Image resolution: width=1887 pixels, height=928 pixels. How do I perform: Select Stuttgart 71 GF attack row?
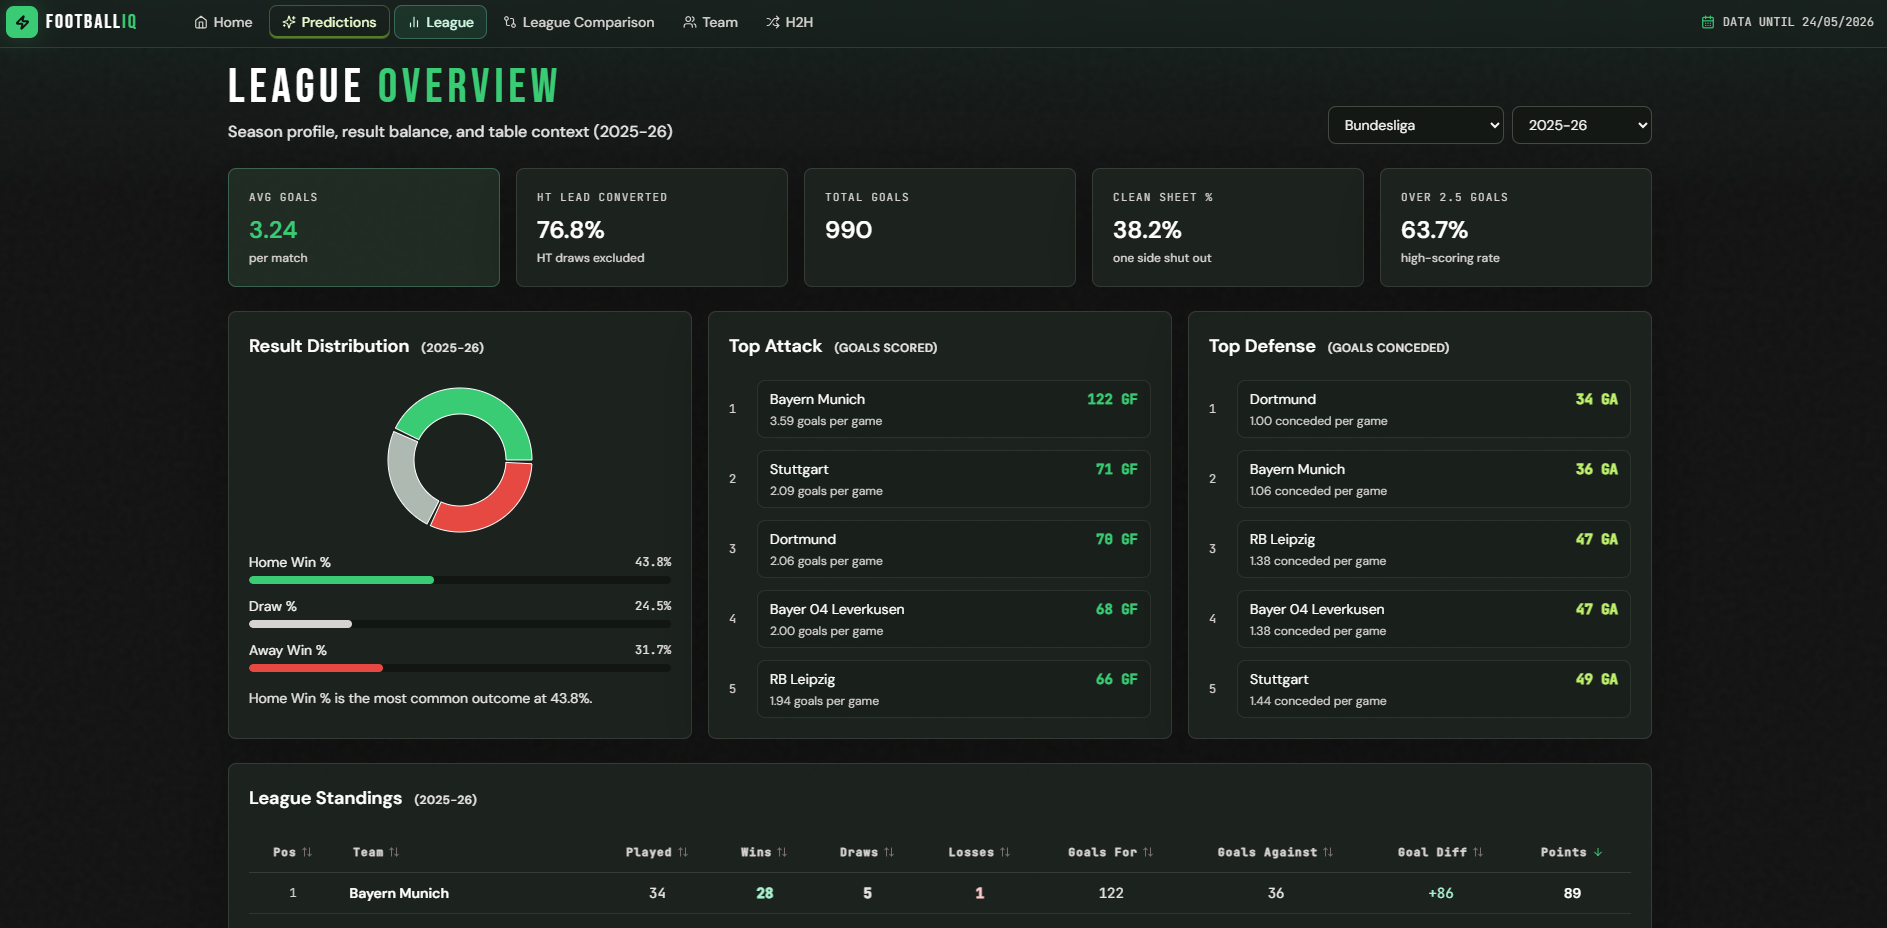tap(953, 479)
